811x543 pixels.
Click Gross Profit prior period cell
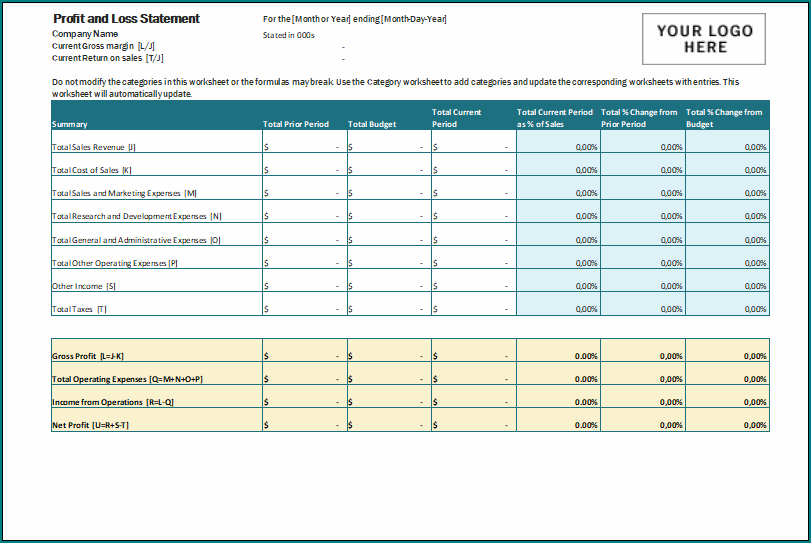coord(305,350)
